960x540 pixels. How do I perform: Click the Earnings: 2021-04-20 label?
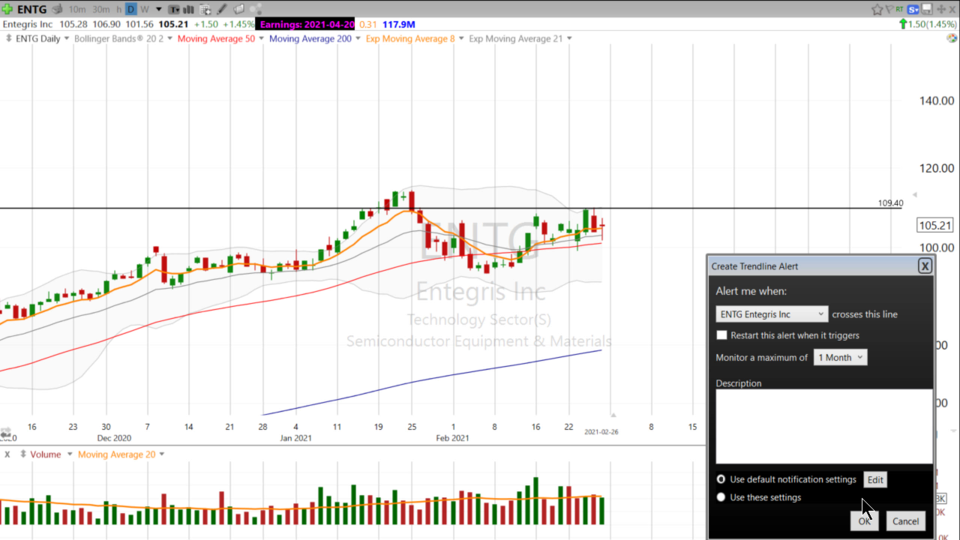307,24
